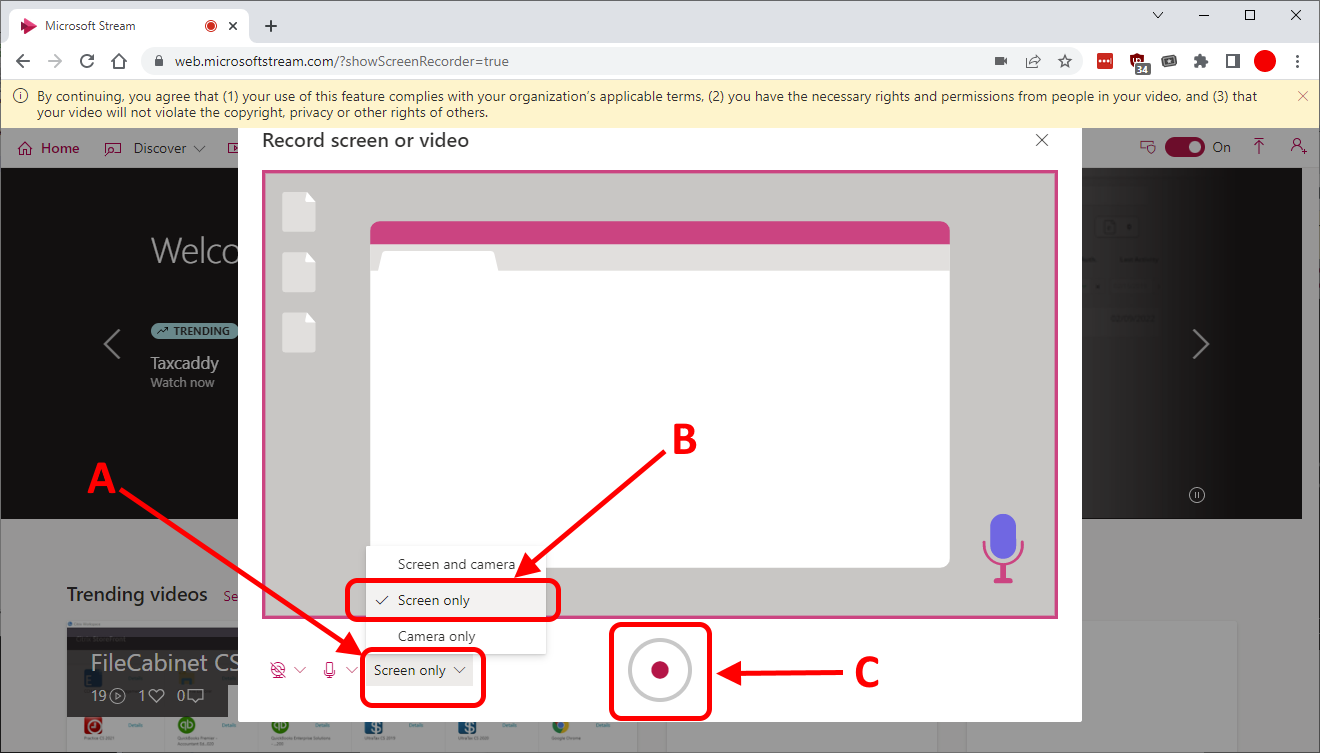Image resolution: width=1320 pixels, height=753 pixels.
Task: Select the checked 'Screen only' menu option
Action: pyautogui.click(x=456, y=600)
